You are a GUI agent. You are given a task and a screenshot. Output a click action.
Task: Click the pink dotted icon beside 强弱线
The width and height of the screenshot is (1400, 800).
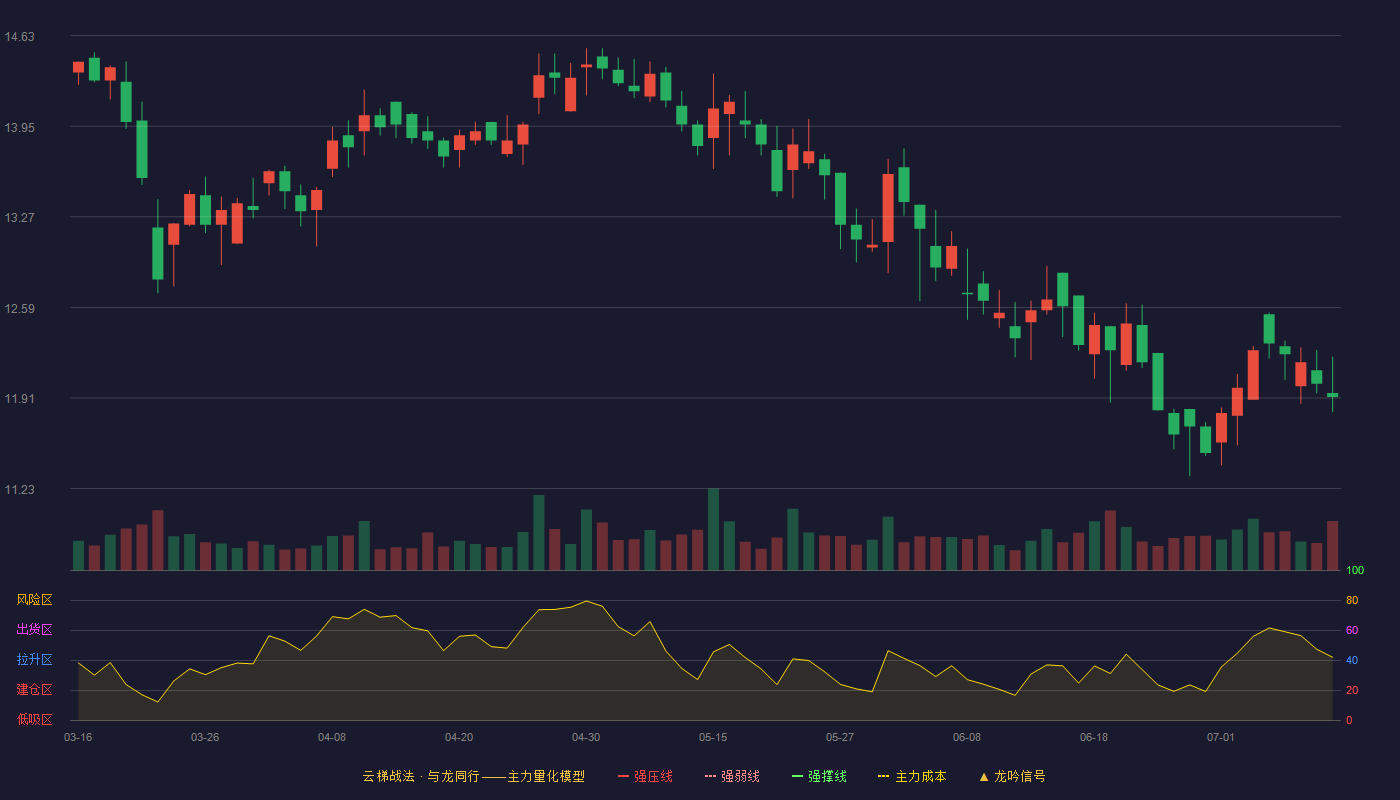pos(711,776)
